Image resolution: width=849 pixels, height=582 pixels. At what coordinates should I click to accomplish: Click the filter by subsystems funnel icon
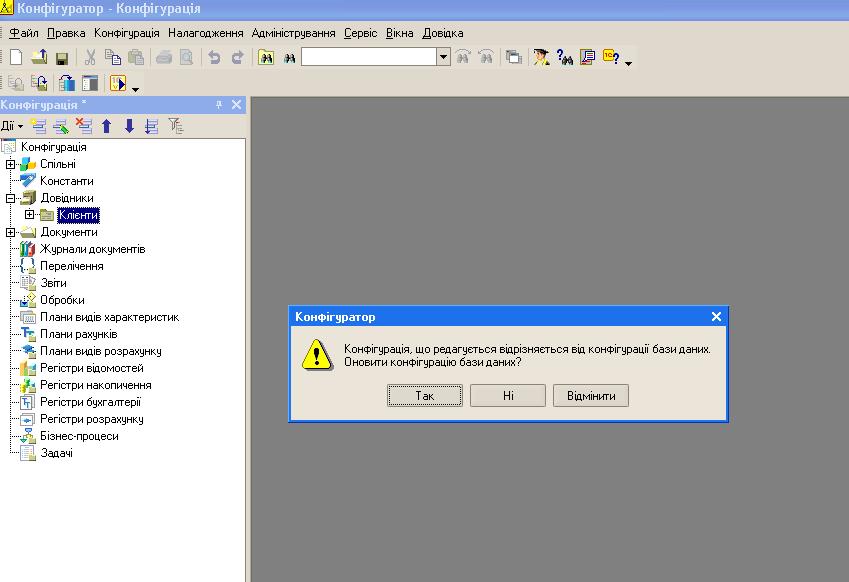pyautogui.click(x=175, y=126)
